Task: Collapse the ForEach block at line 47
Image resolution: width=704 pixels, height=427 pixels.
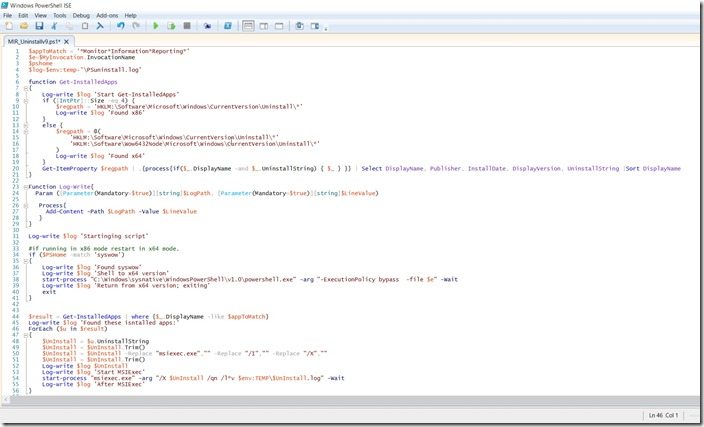Action: pyautogui.click(x=26, y=335)
